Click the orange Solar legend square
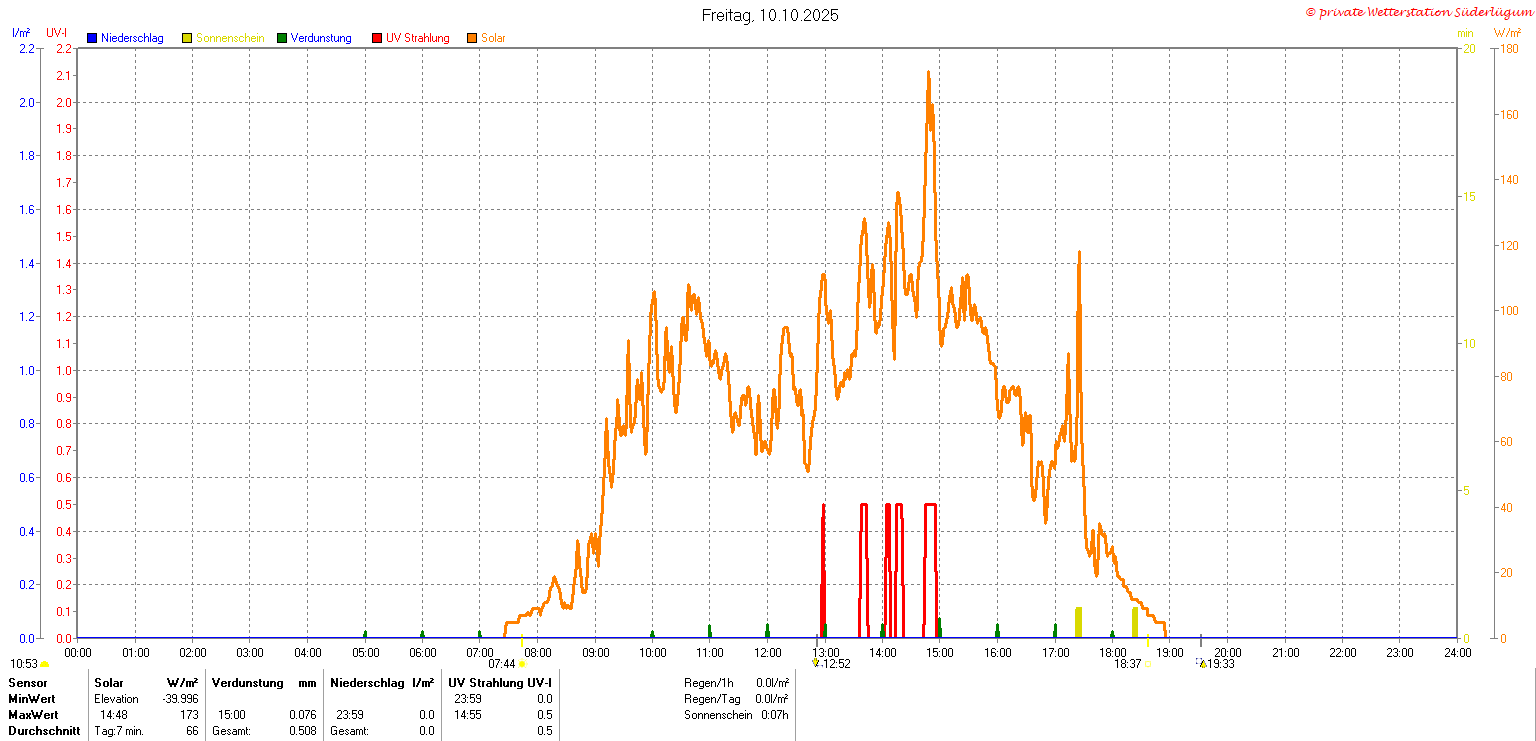The height and width of the screenshot is (741, 1536). [x=472, y=39]
